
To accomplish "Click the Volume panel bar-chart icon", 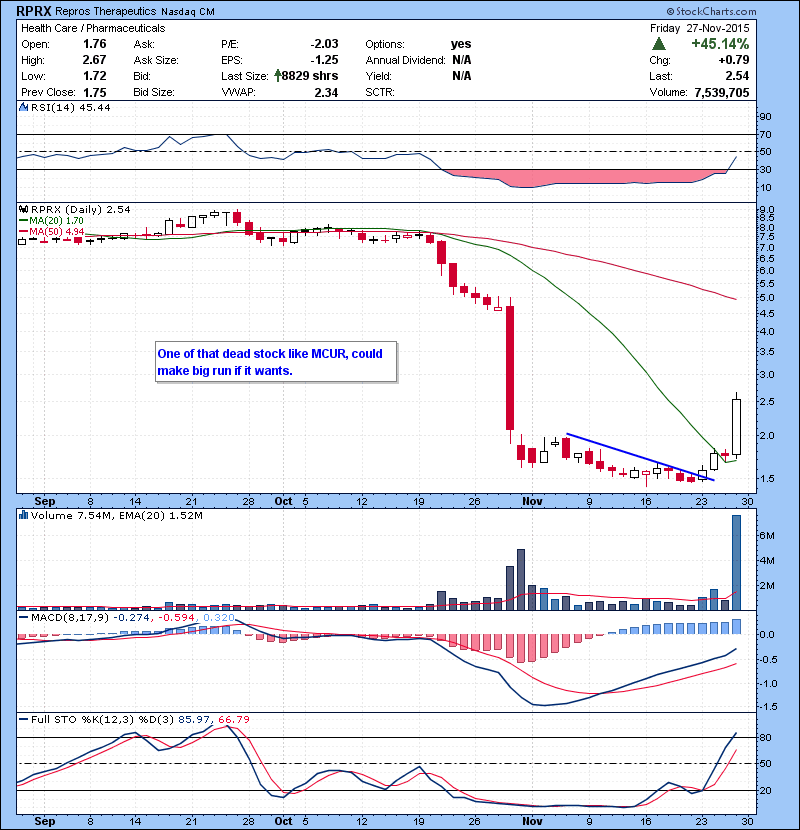I will click(x=23, y=515).
